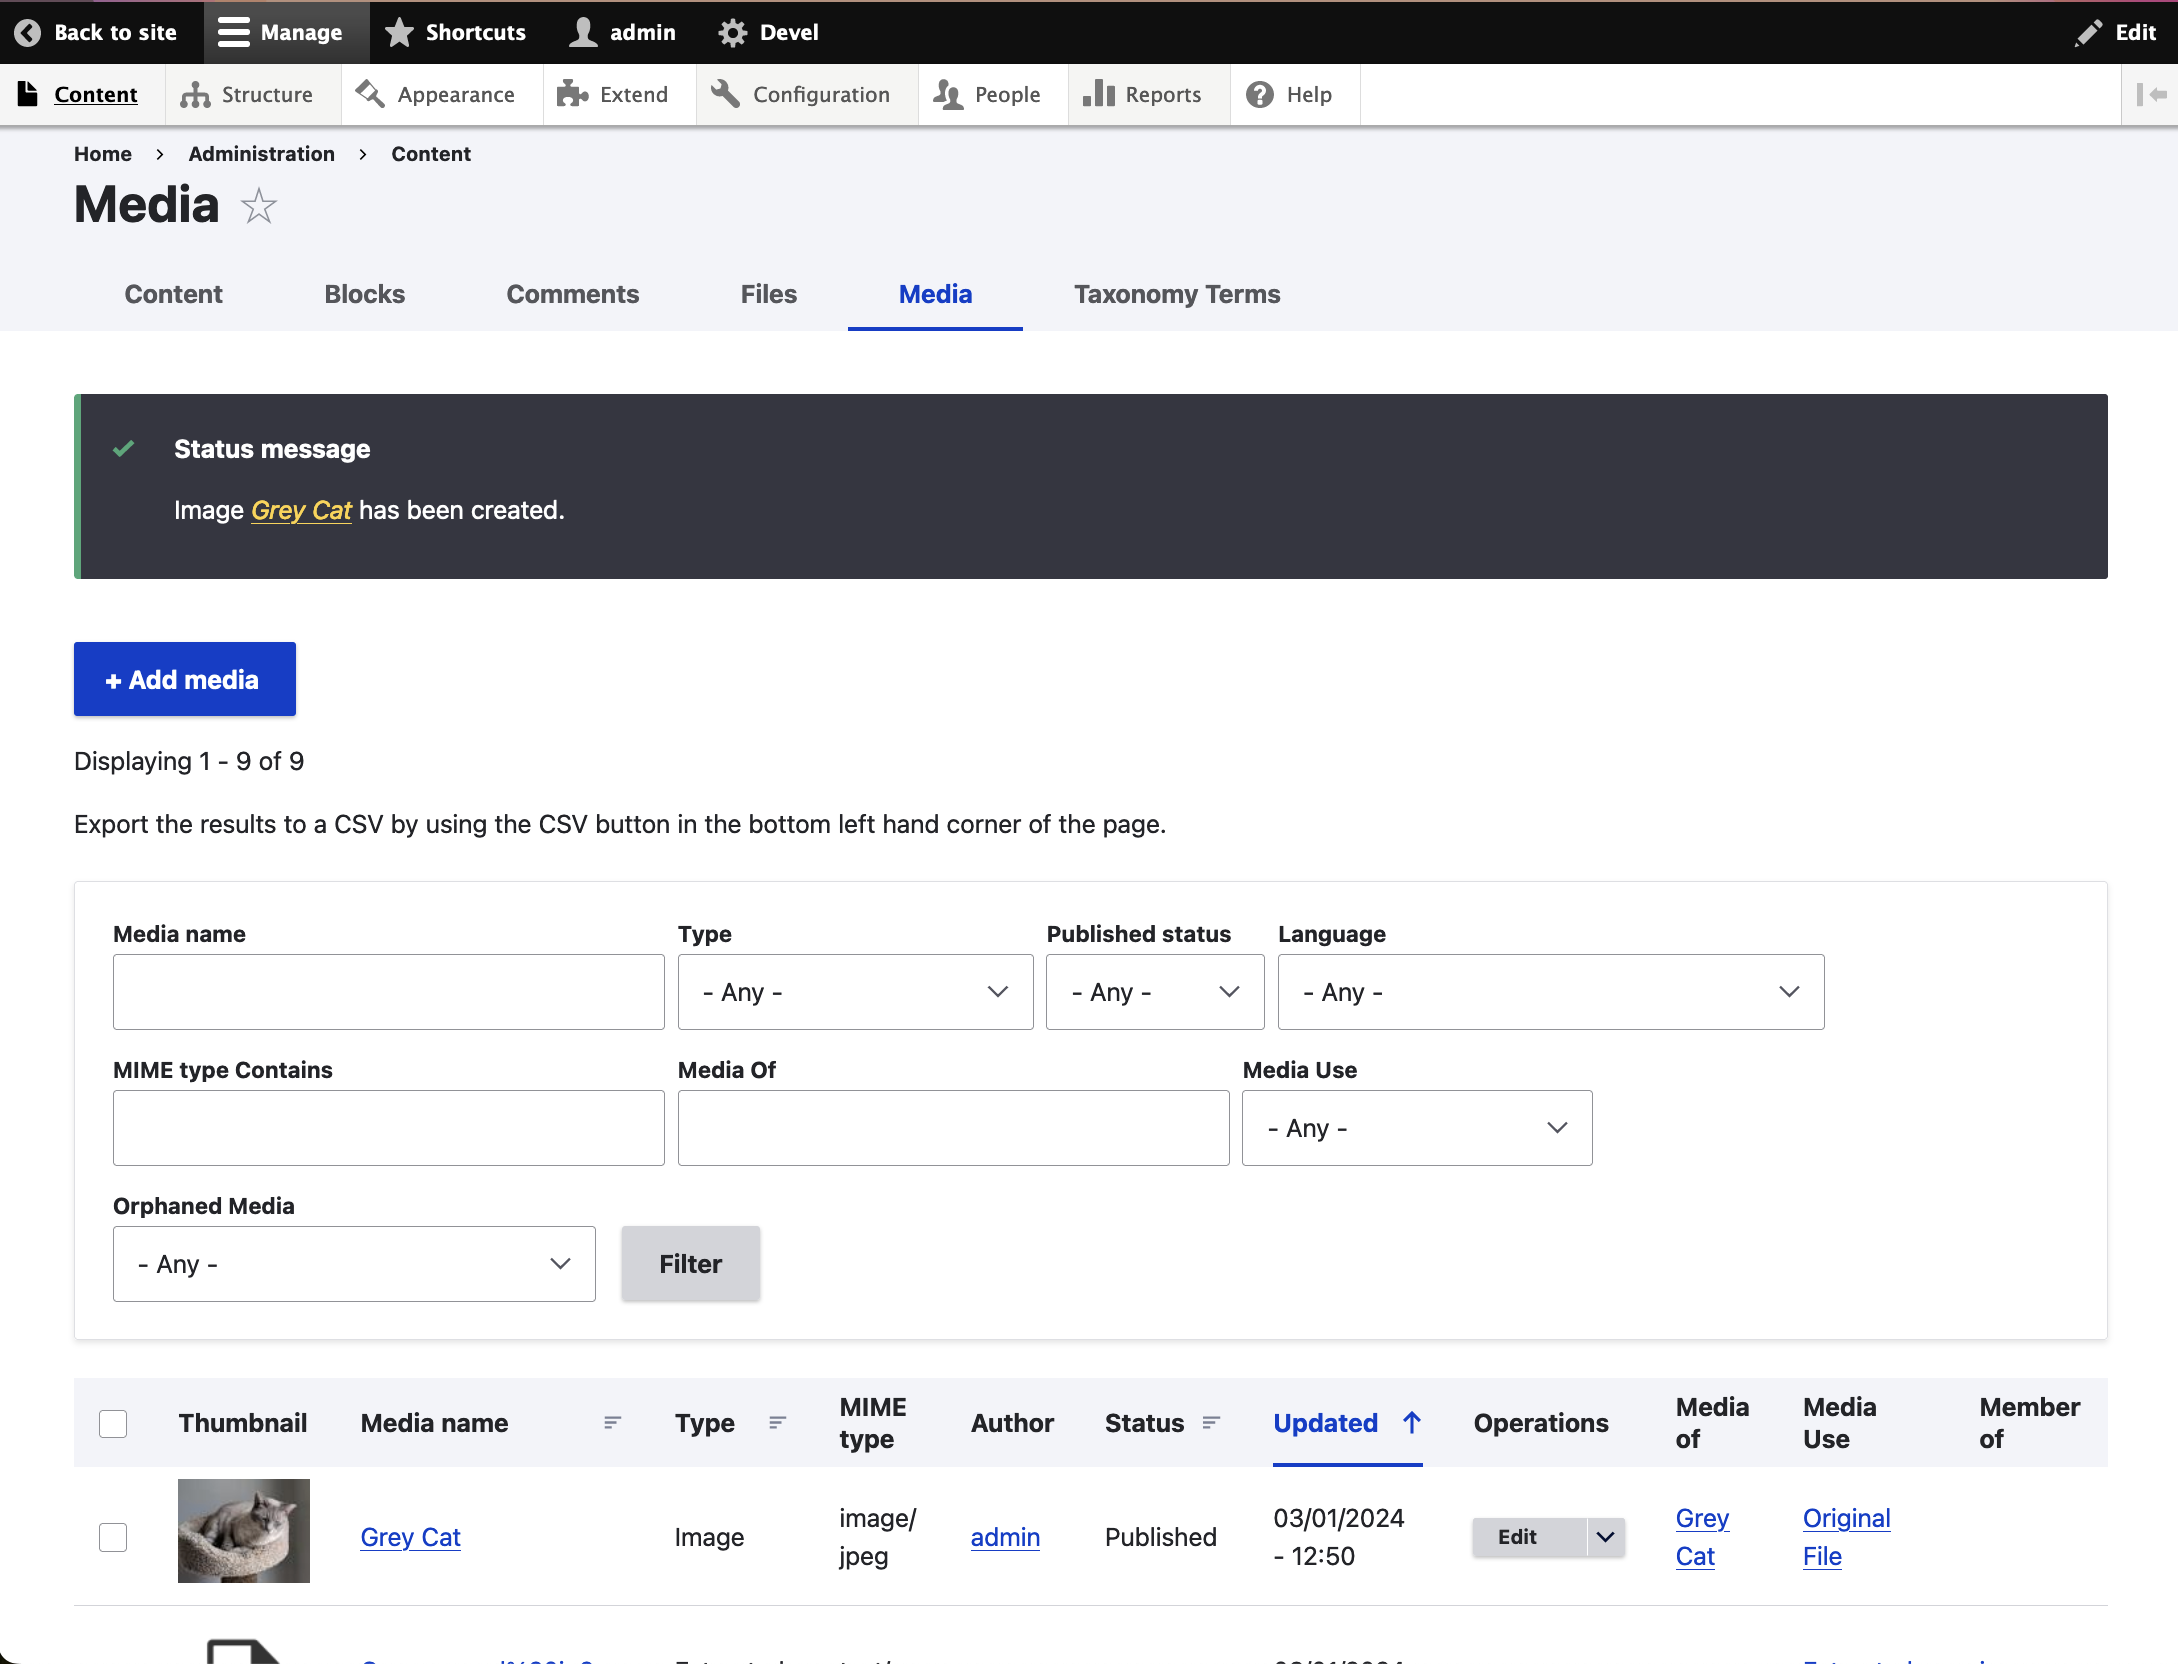Check the Grey Cat row checkbox
The image size is (2178, 1664).
(113, 1537)
